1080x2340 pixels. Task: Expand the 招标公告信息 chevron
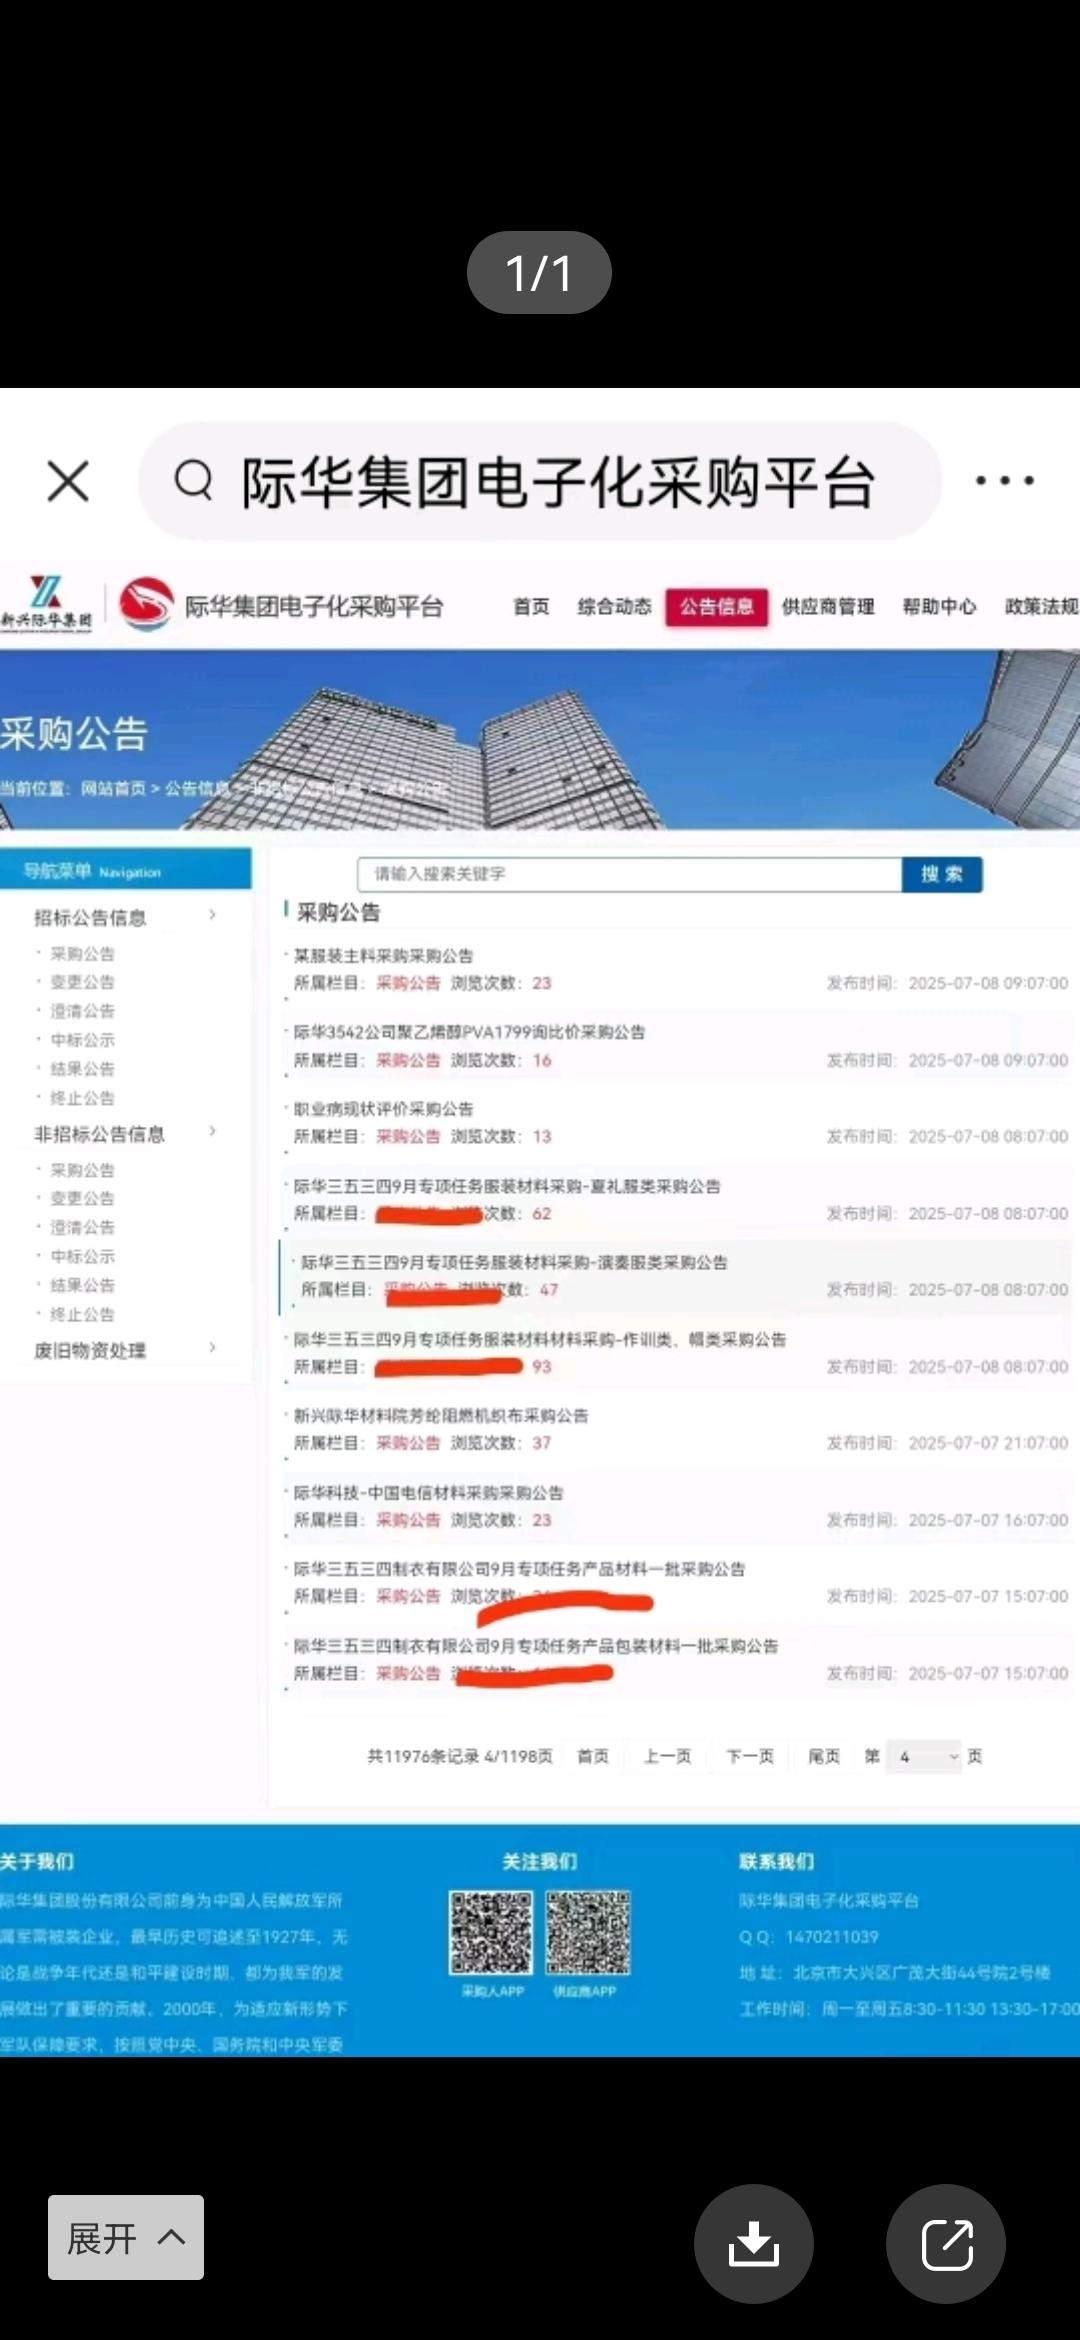[x=212, y=915]
